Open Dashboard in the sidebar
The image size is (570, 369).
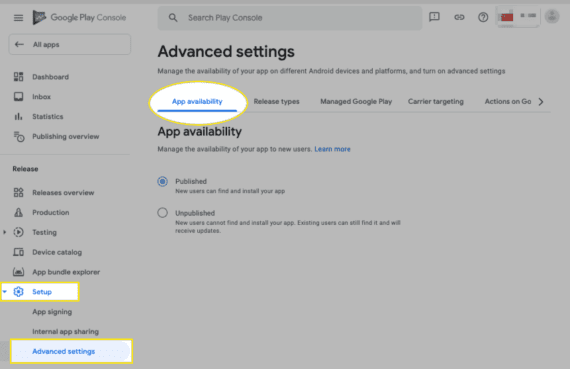[x=51, y=77]
